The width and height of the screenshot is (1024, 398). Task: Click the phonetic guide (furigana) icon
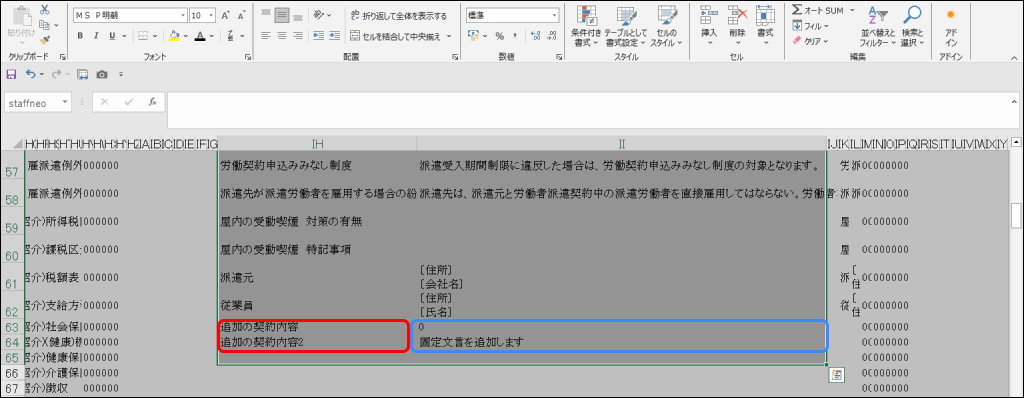[231, 36]
